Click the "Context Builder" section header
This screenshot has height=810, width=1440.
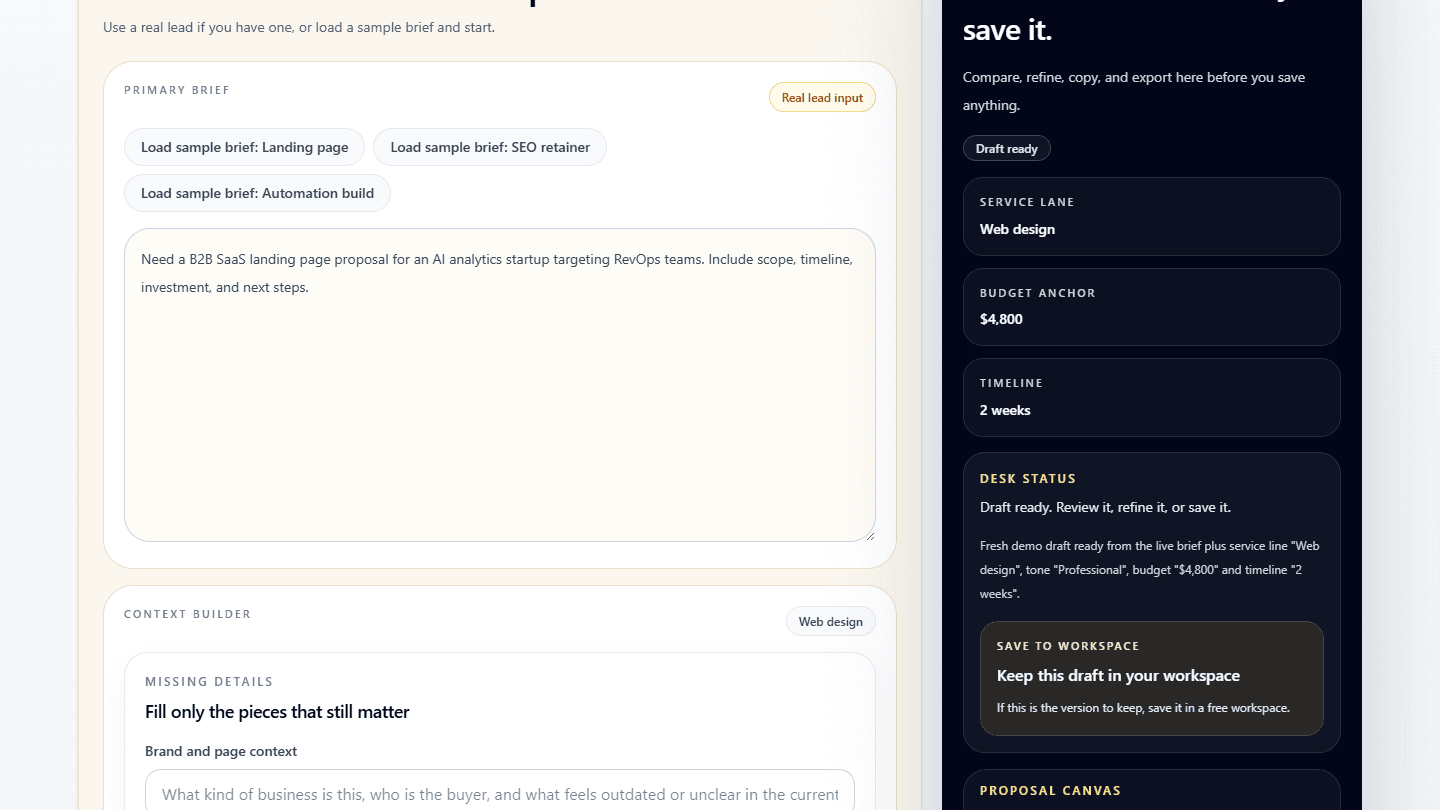click(186, 614)
